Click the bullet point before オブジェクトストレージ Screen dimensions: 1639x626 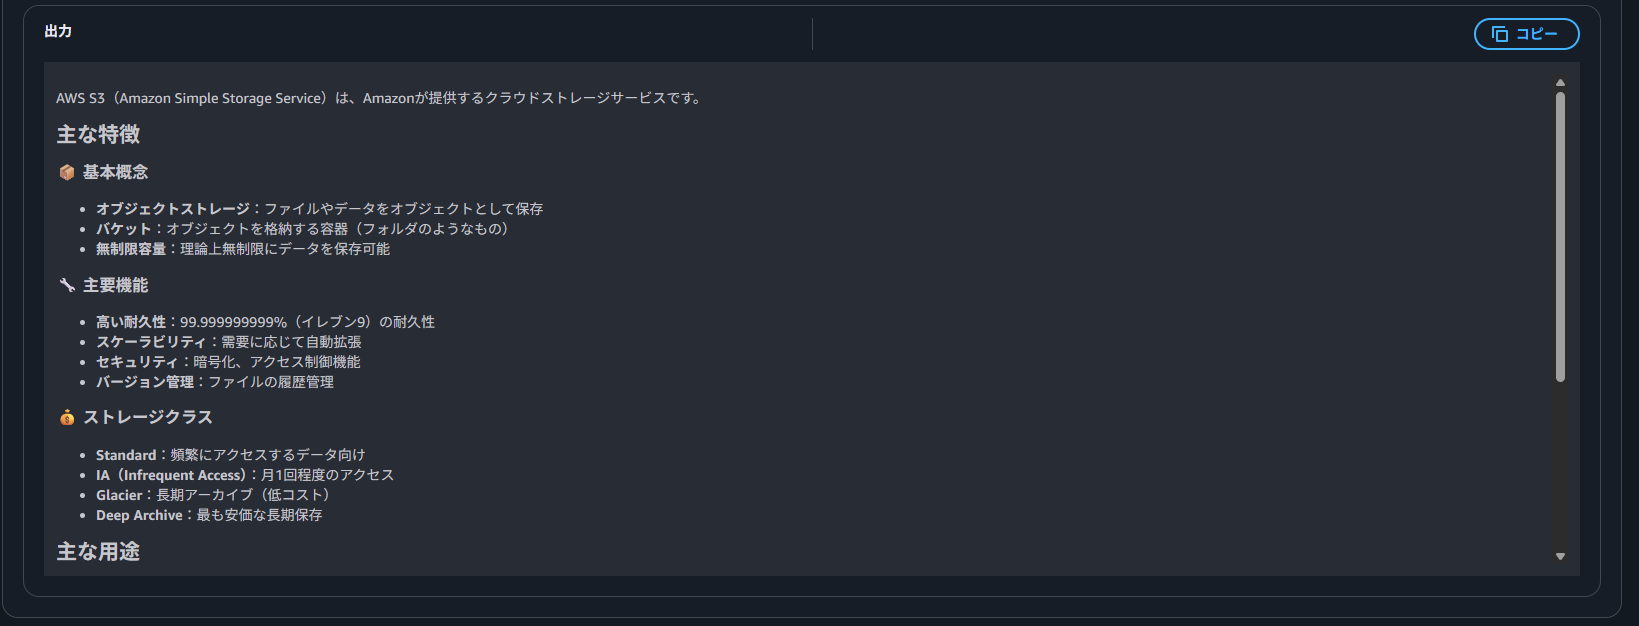[x=83, y=208]
